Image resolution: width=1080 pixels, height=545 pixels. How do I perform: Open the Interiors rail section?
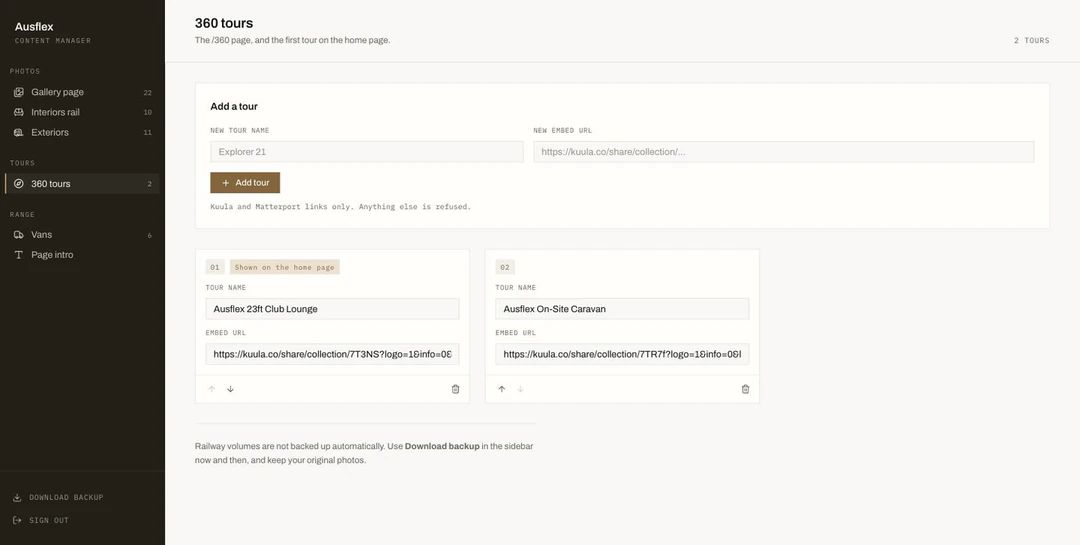(82, 112)
